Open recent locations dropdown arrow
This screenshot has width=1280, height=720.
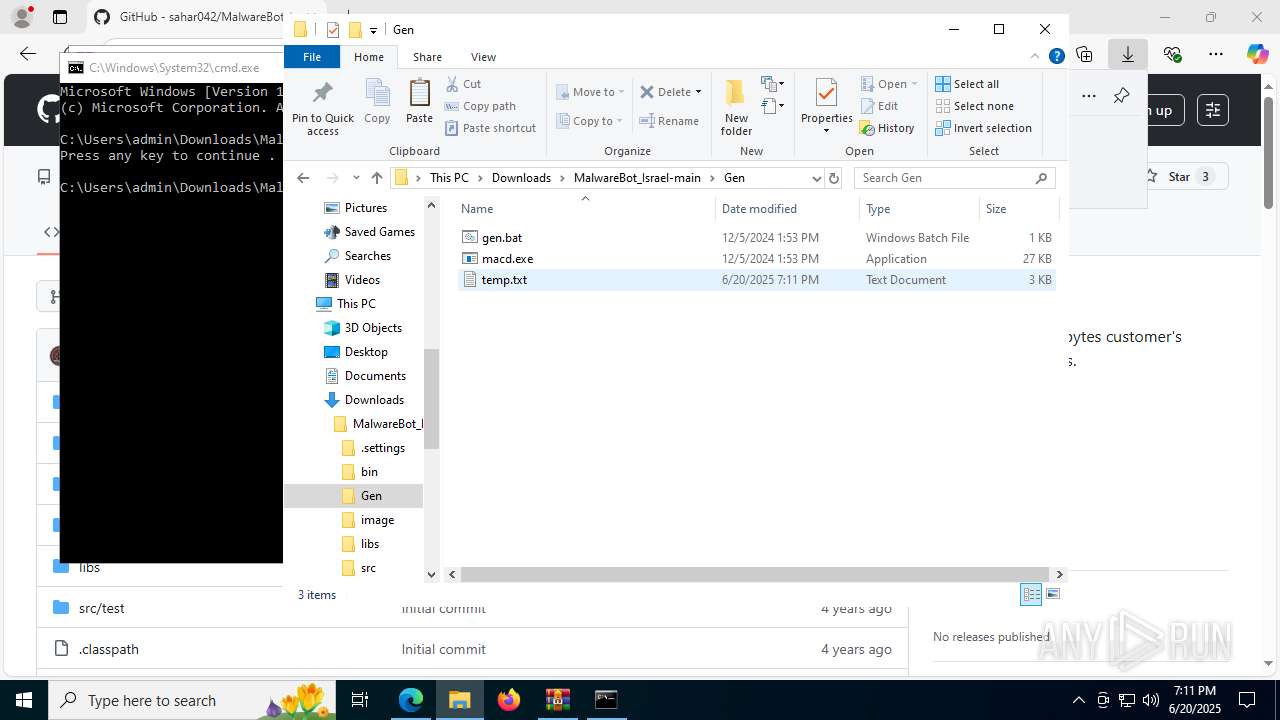356,178
